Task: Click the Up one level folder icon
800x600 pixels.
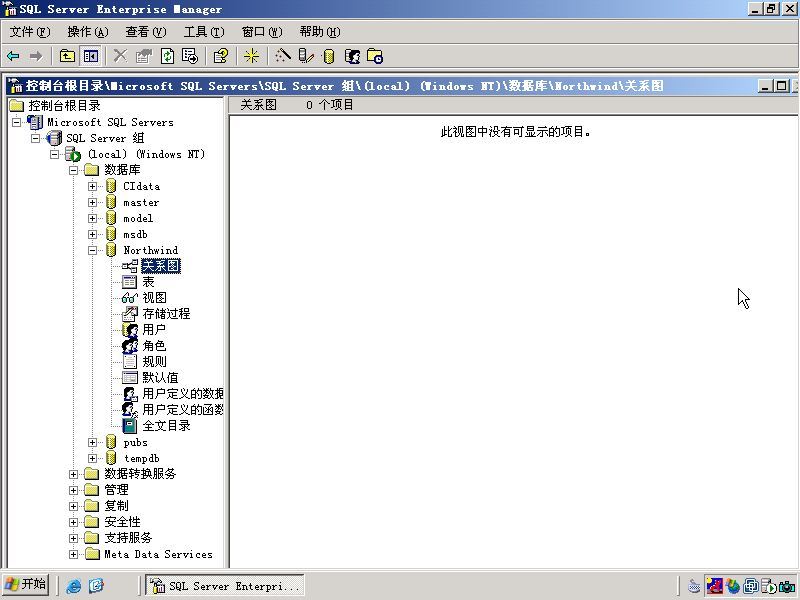Action: (67, 56)
